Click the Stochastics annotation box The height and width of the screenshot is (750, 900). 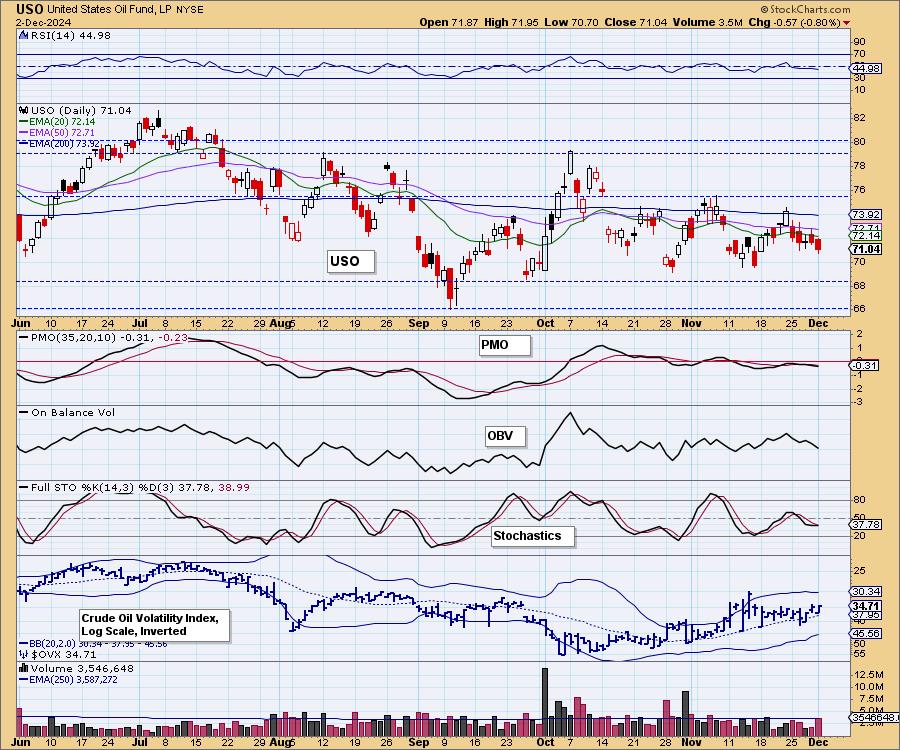tap(533, 536)
